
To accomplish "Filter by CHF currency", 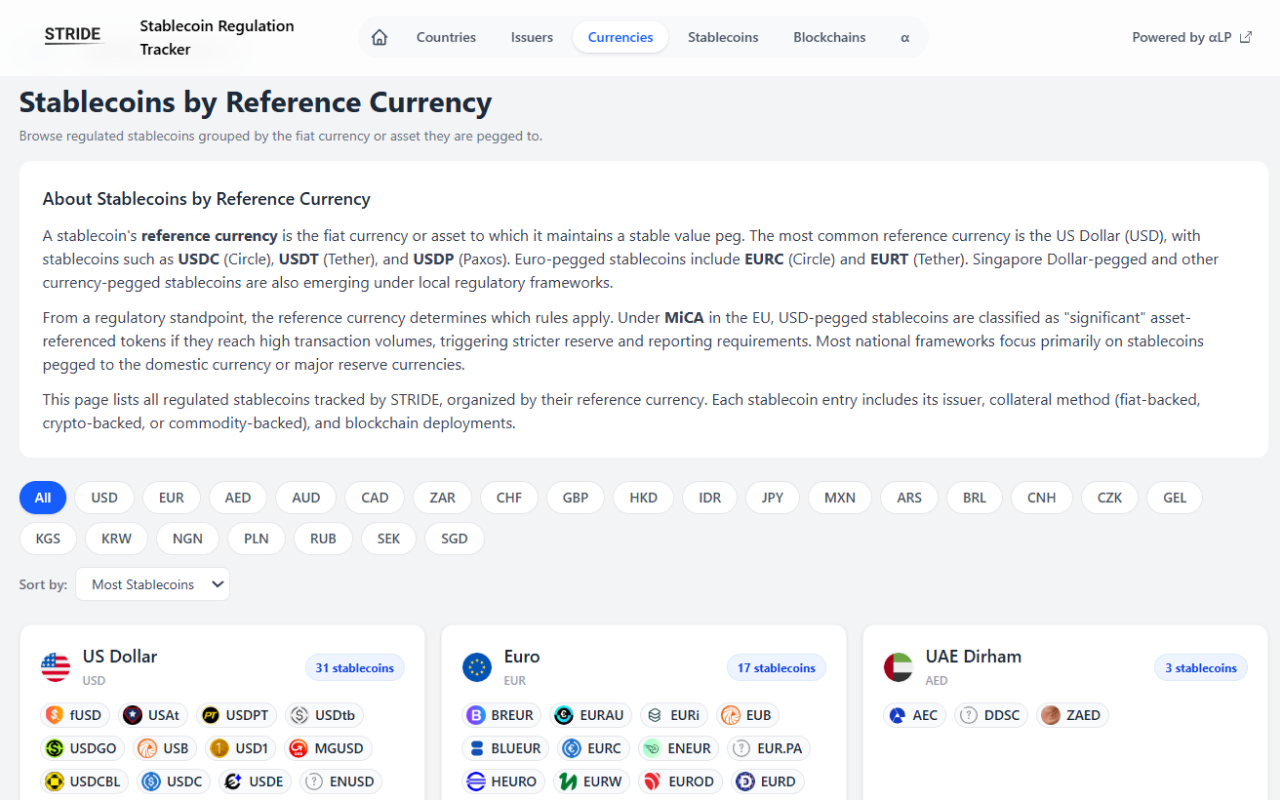I will point(509,497).
